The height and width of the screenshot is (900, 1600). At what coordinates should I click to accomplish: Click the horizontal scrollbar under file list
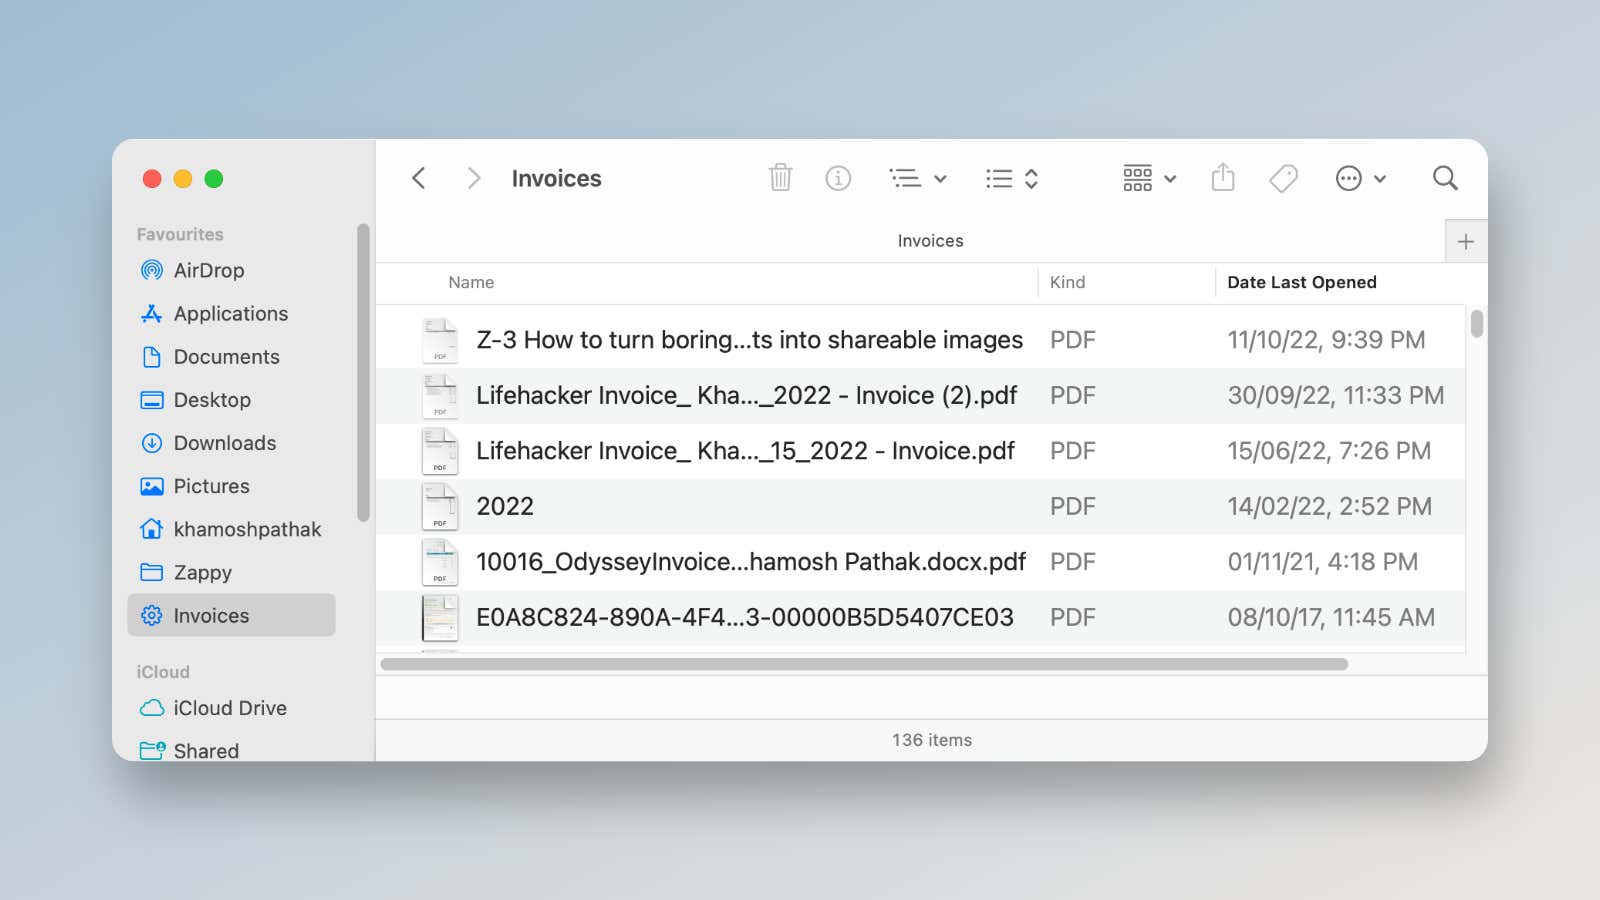[864, 664]
